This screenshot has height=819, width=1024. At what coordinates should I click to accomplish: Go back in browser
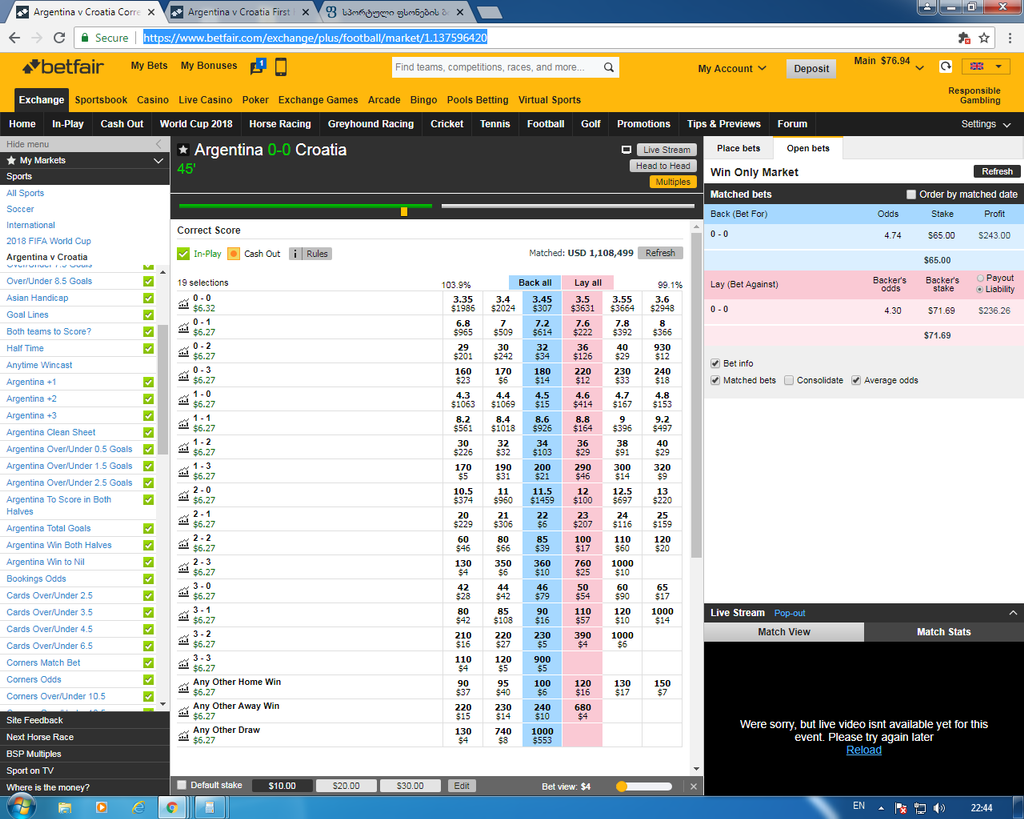[14, 38]
